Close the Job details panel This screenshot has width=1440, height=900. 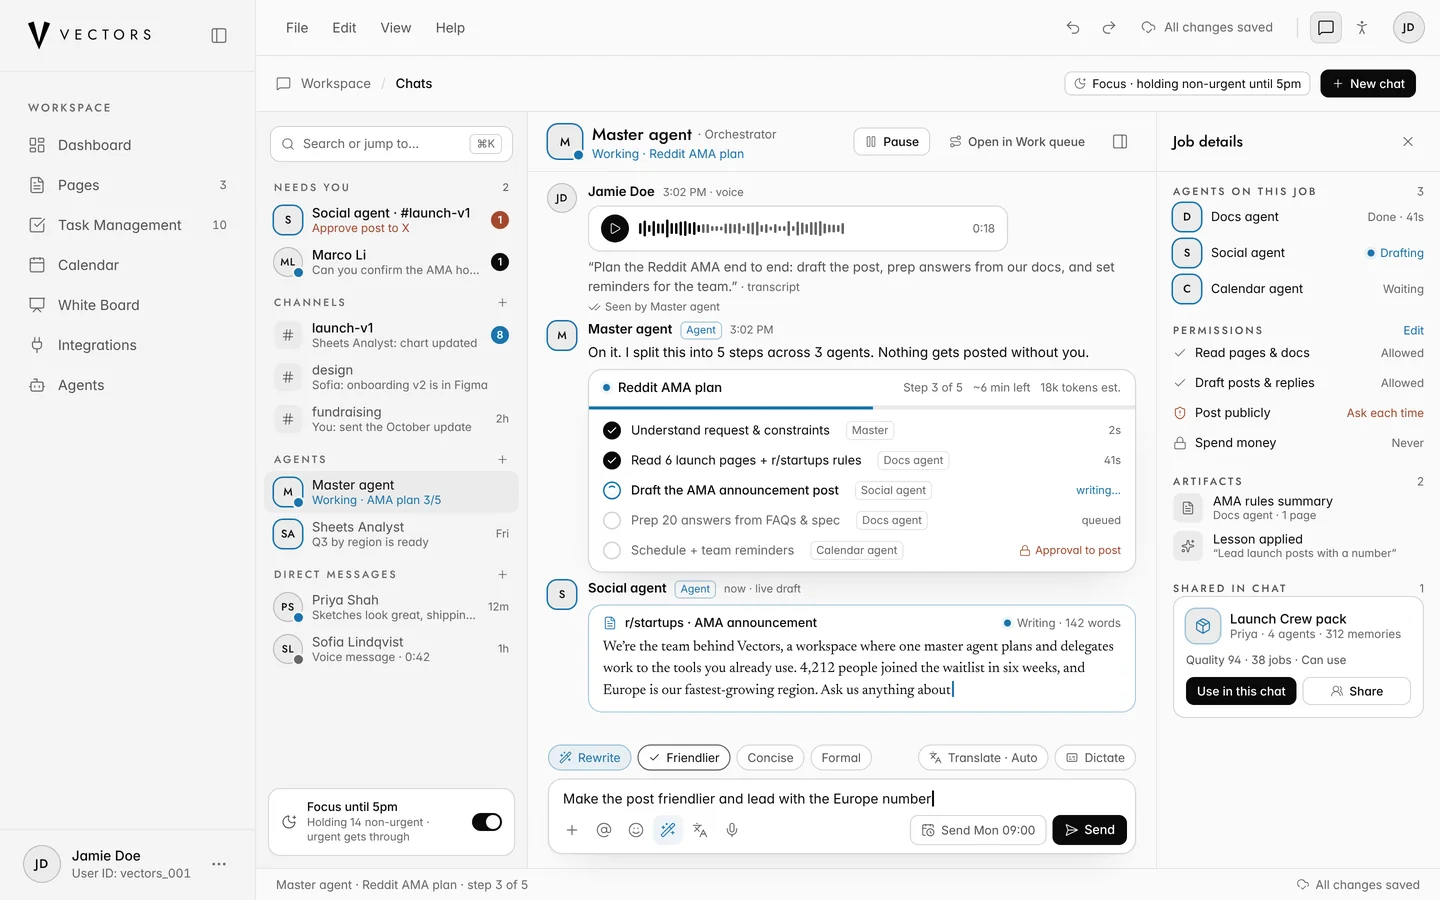click(1408, 142)
